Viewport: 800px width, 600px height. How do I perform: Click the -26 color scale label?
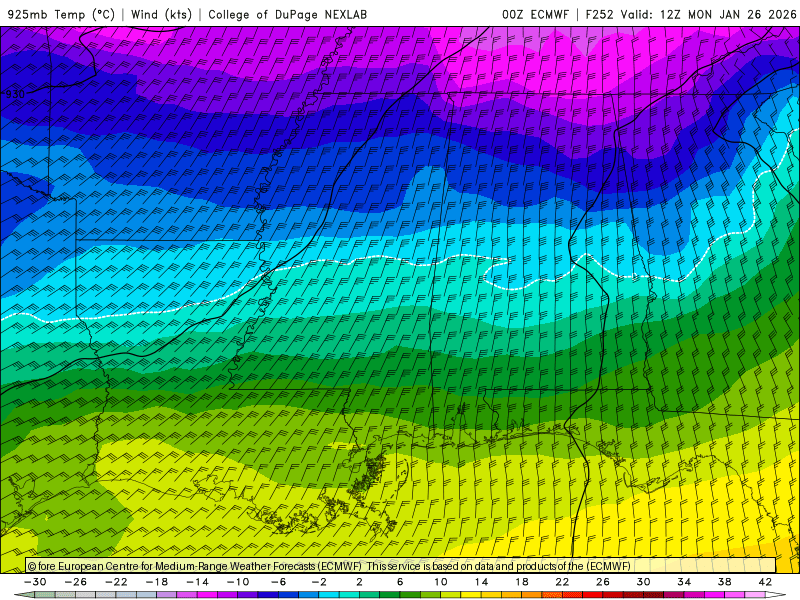[x=76, y=582]
